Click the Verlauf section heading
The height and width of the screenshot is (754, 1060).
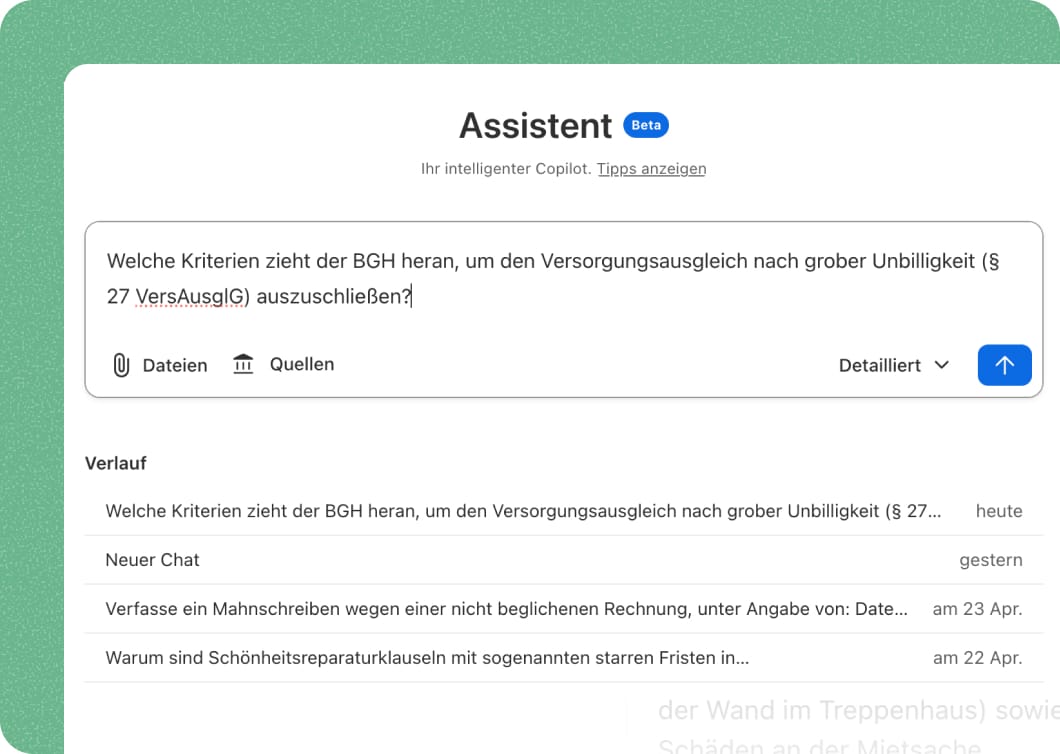click(x=116, y=463)
